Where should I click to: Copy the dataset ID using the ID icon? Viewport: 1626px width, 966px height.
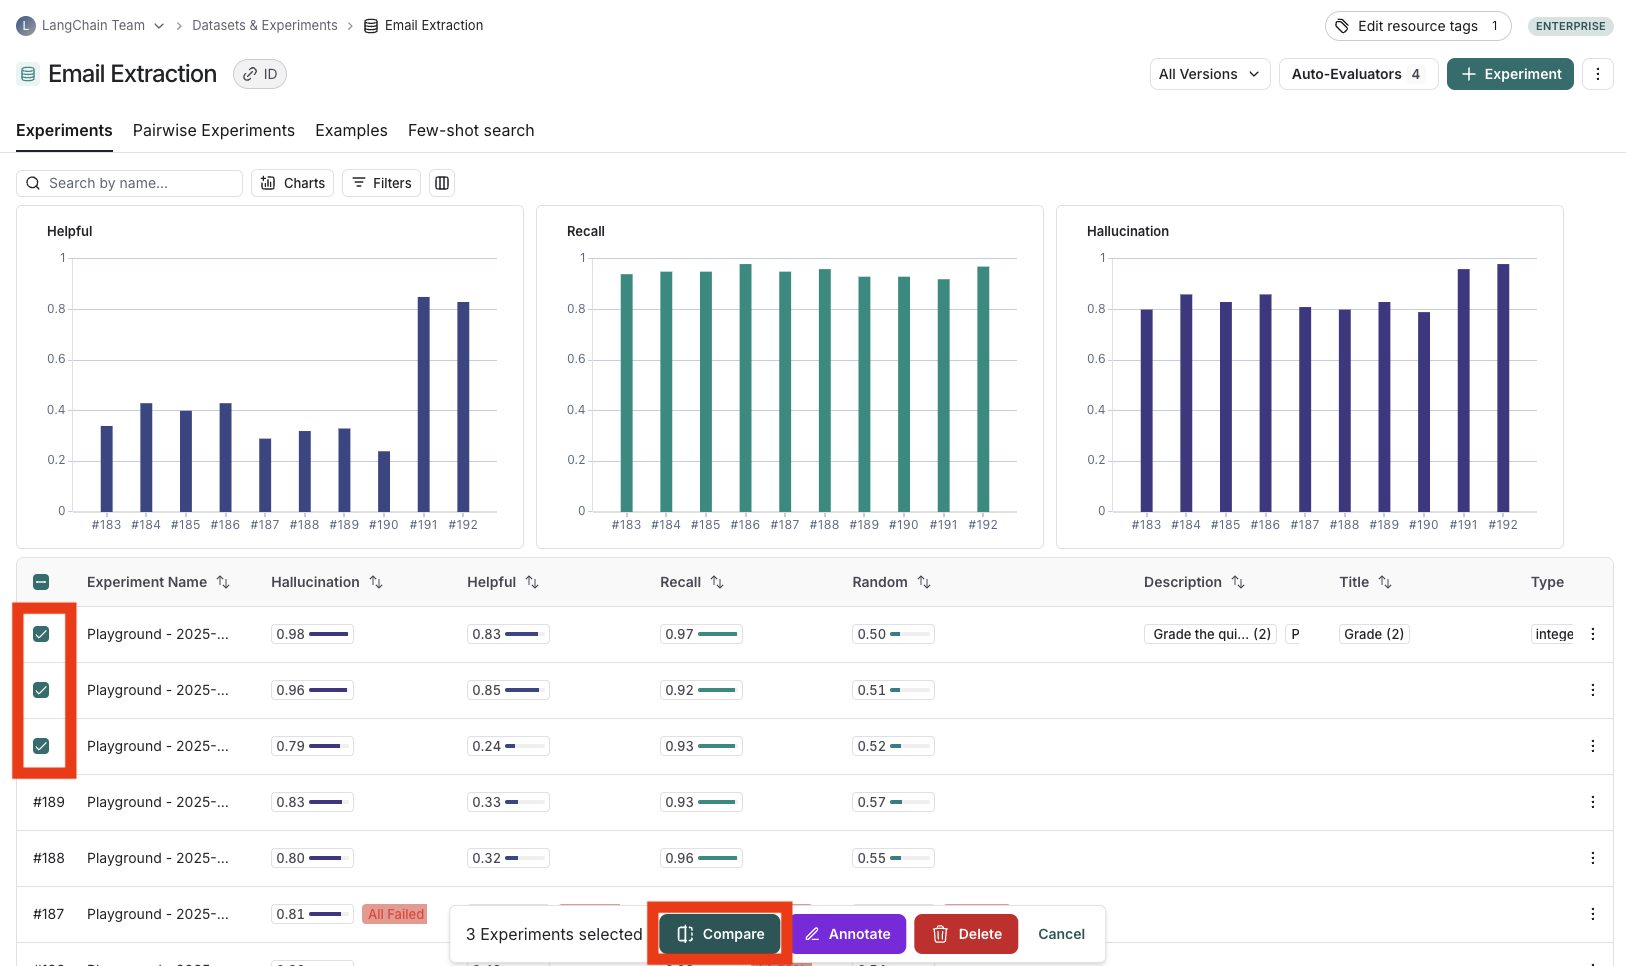pos(259,73)
